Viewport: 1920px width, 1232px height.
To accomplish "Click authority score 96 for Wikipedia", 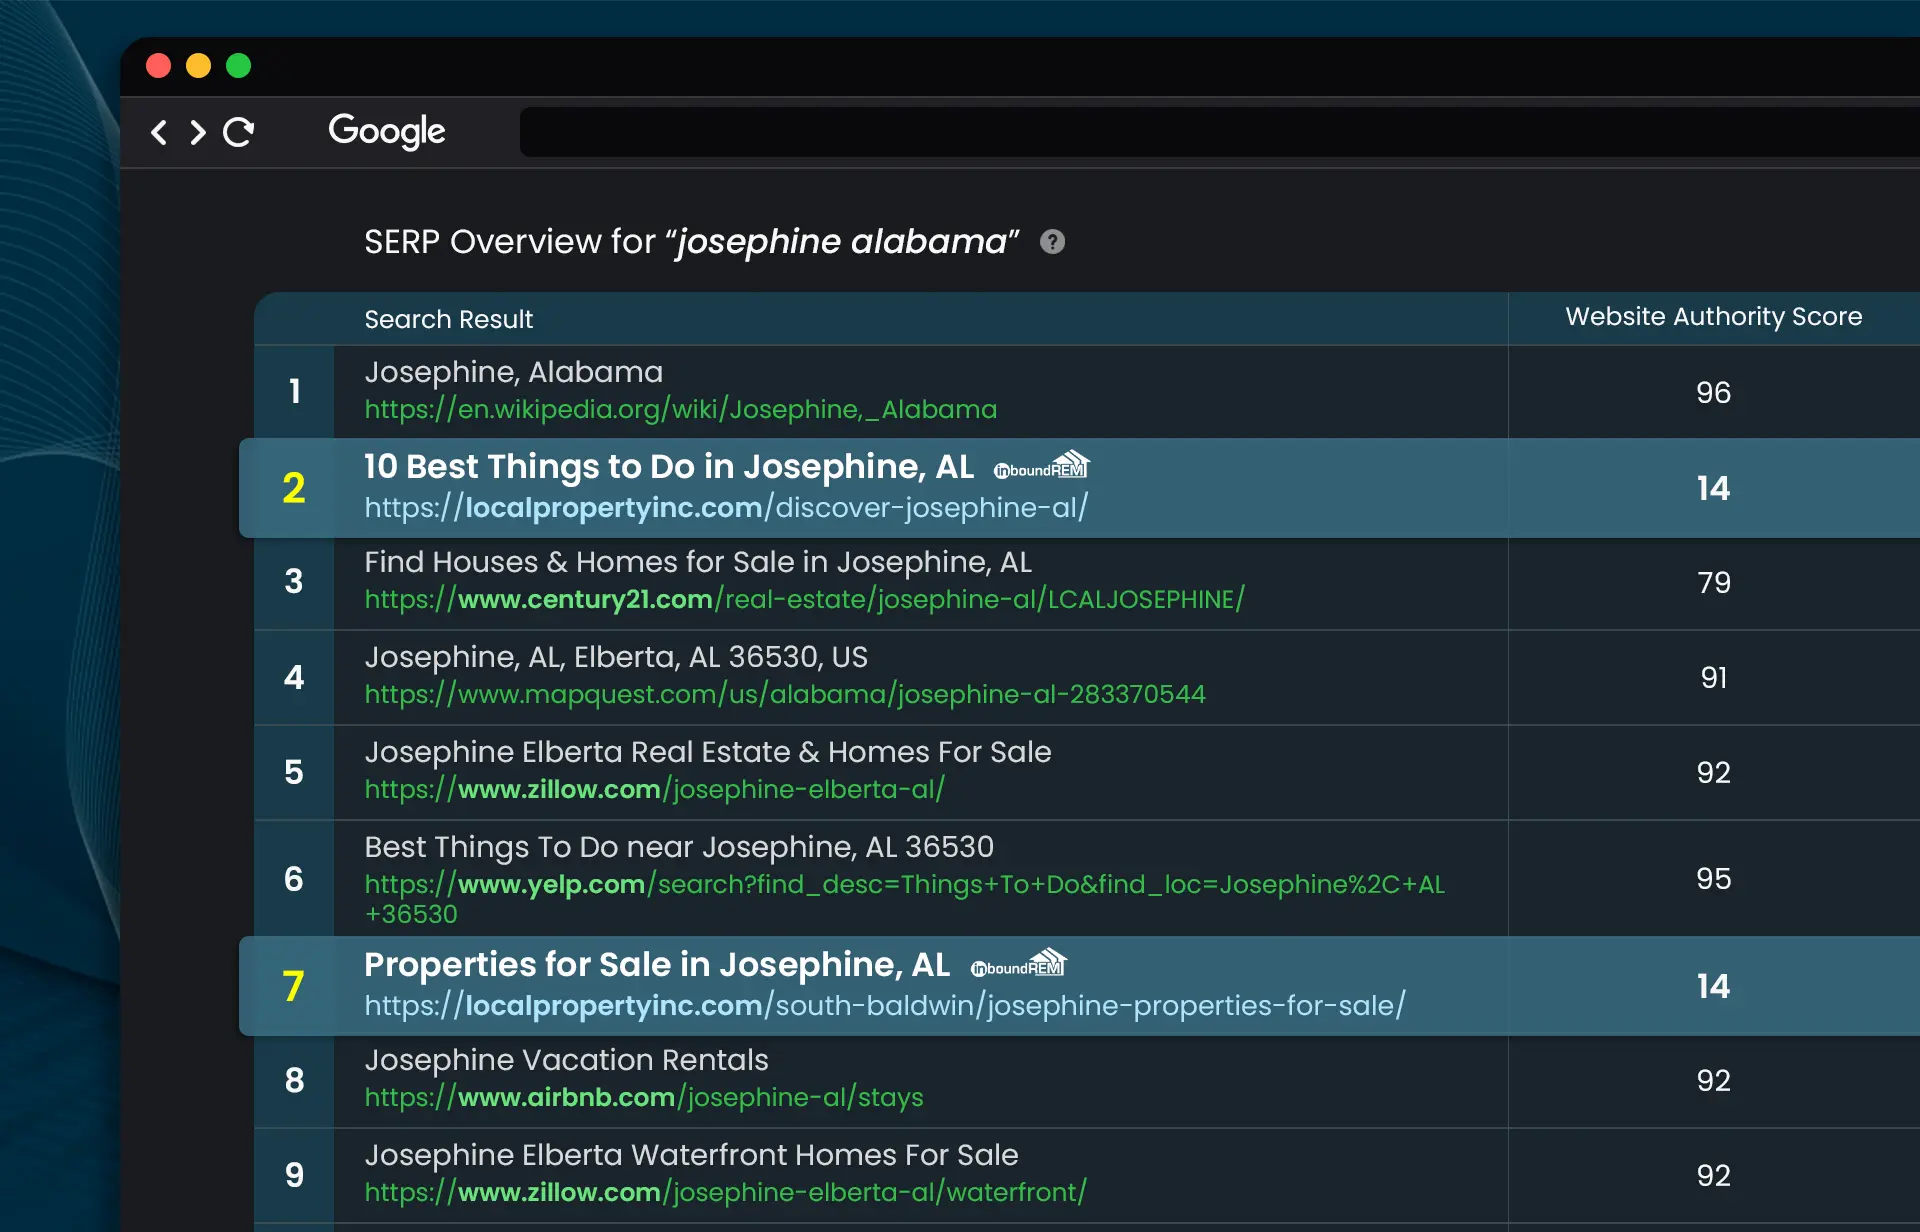I will (x=1713, y=393).
